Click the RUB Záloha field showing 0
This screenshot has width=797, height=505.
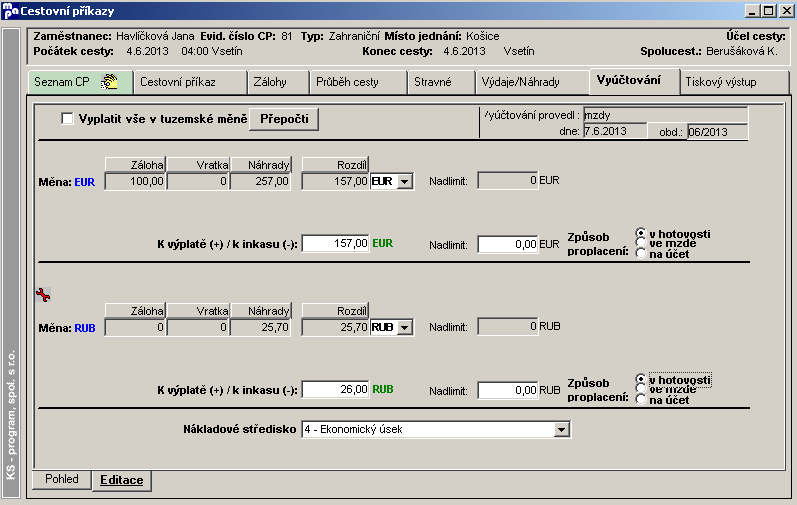(135, 328)
